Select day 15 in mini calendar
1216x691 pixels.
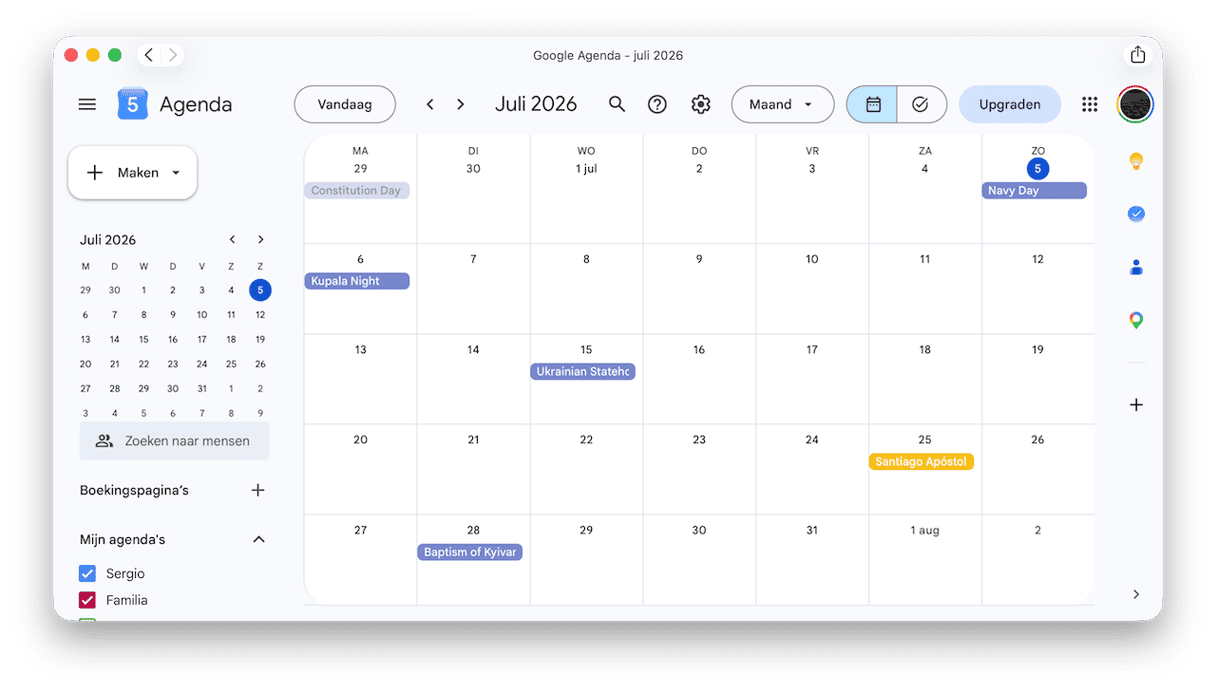tap(144, 340)
